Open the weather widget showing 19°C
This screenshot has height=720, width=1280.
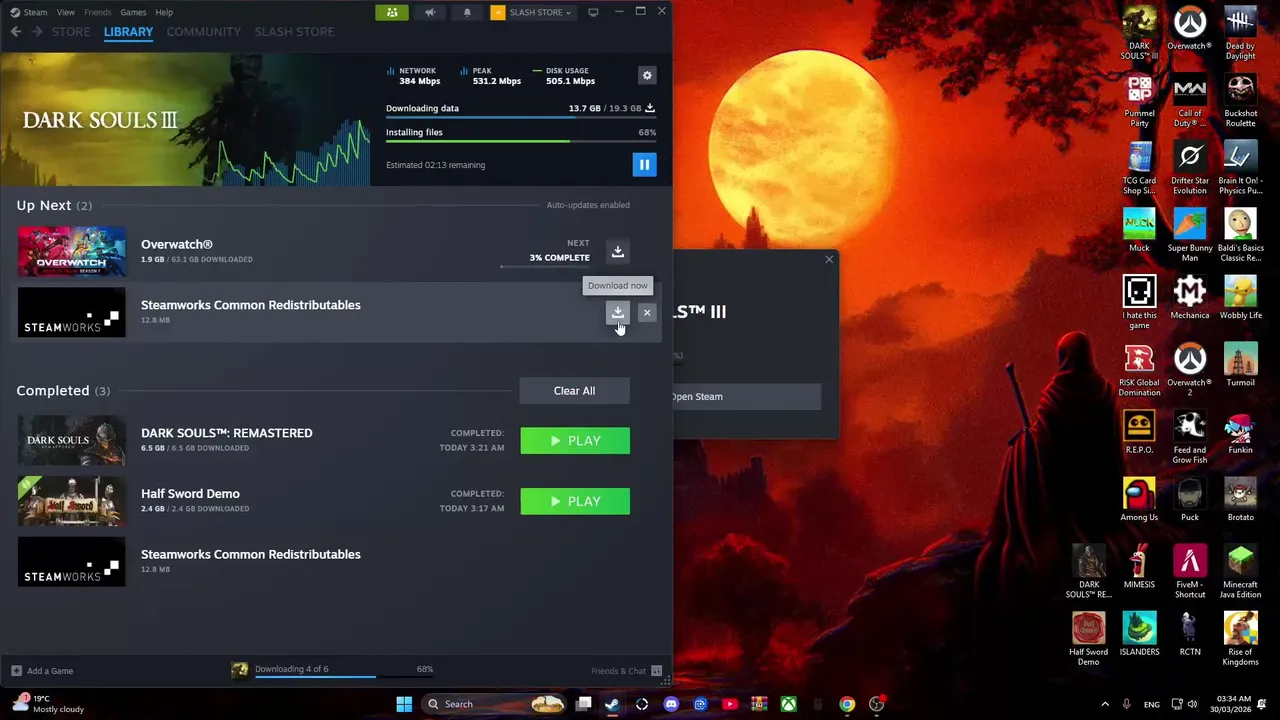click(x=48, y=704)
